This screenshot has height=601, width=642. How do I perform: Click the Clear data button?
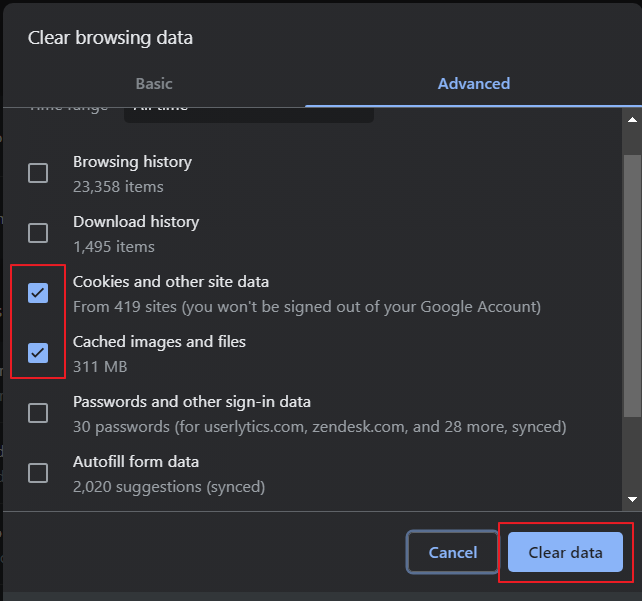tap(565, 552)
